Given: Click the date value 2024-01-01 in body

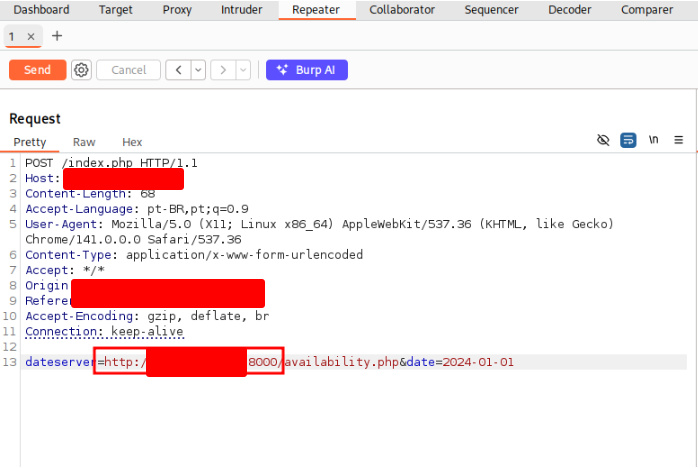Looking at the screenshot, I should 478,362.
